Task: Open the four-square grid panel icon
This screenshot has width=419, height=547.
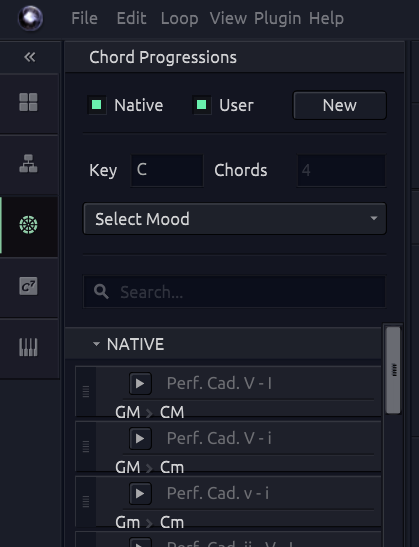Action: pos(28,102)
